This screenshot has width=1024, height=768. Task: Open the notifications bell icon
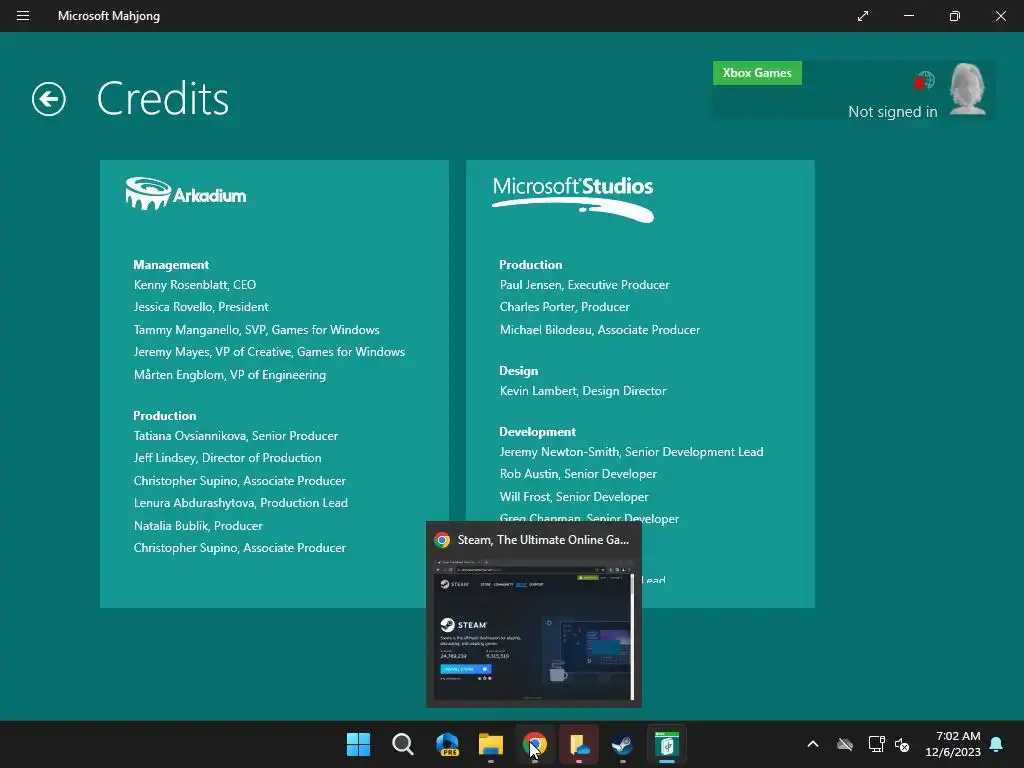[x=996, y=744]
